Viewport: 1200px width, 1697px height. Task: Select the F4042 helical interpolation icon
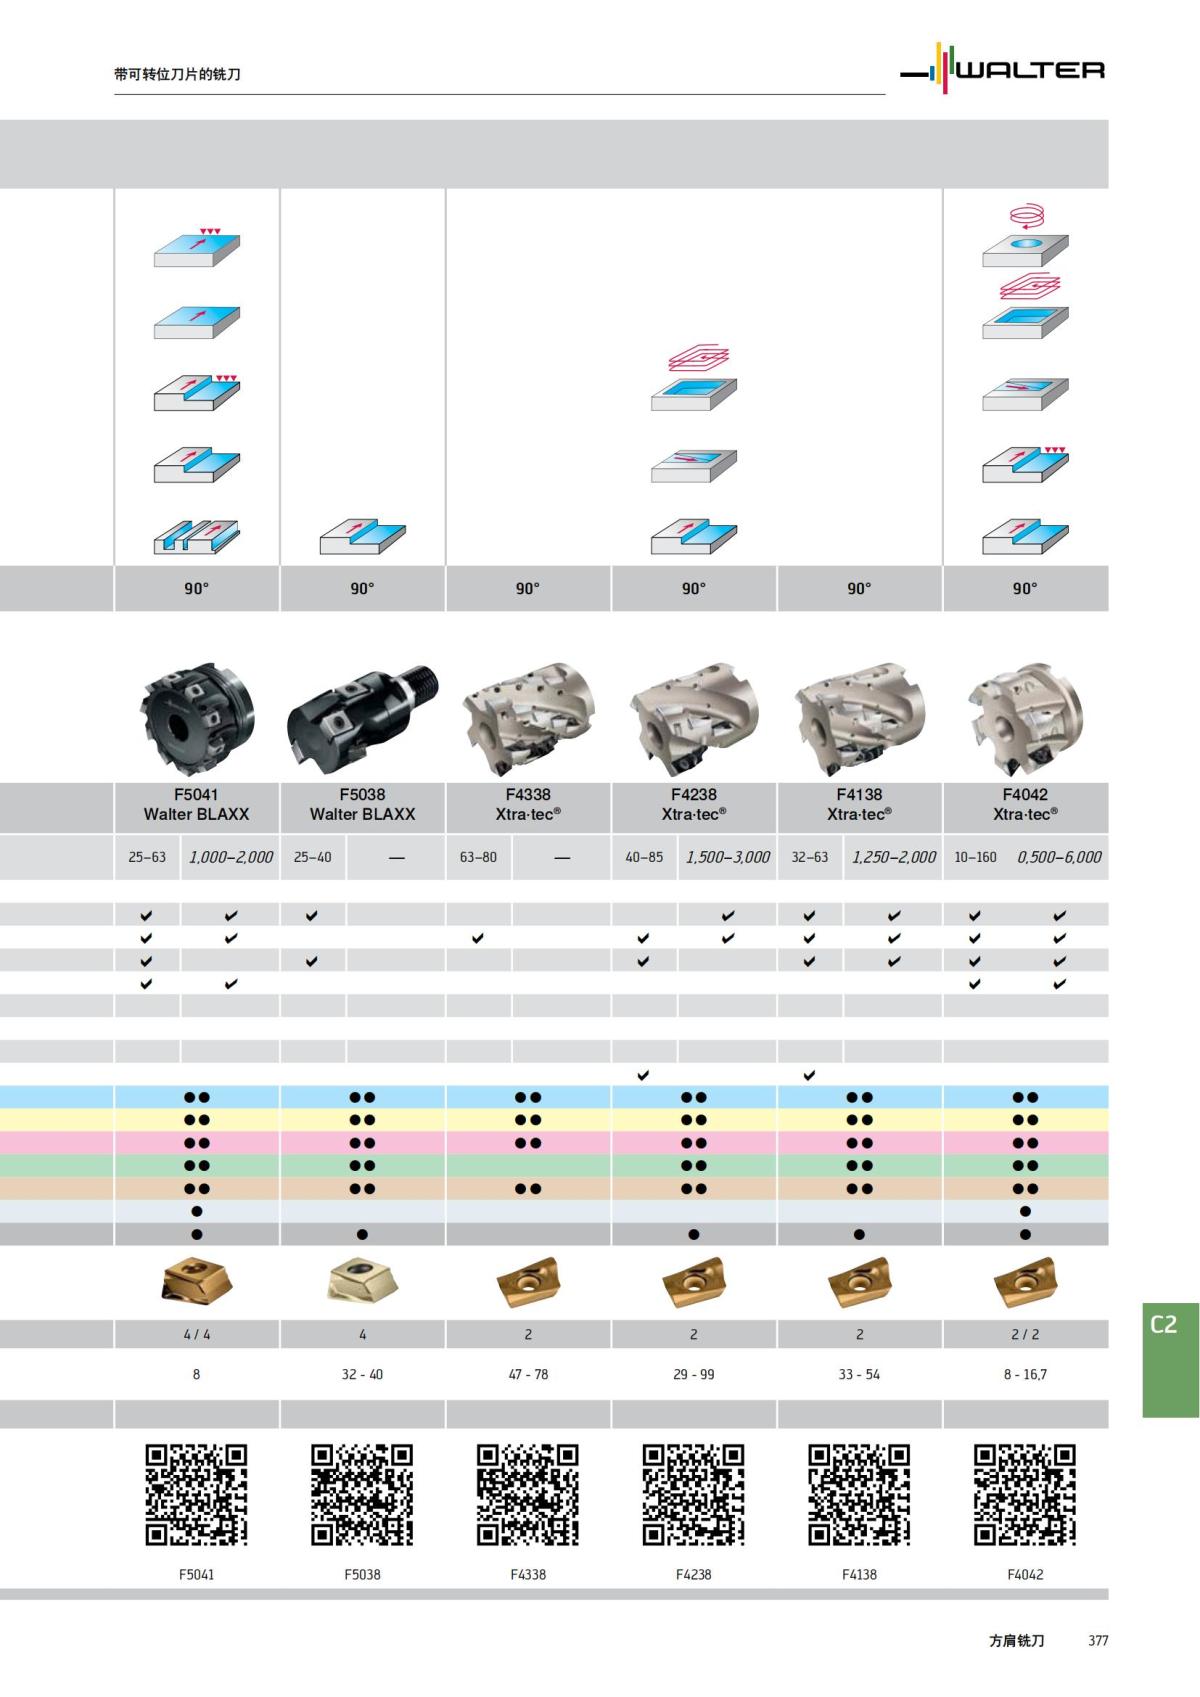point(1025,236)
